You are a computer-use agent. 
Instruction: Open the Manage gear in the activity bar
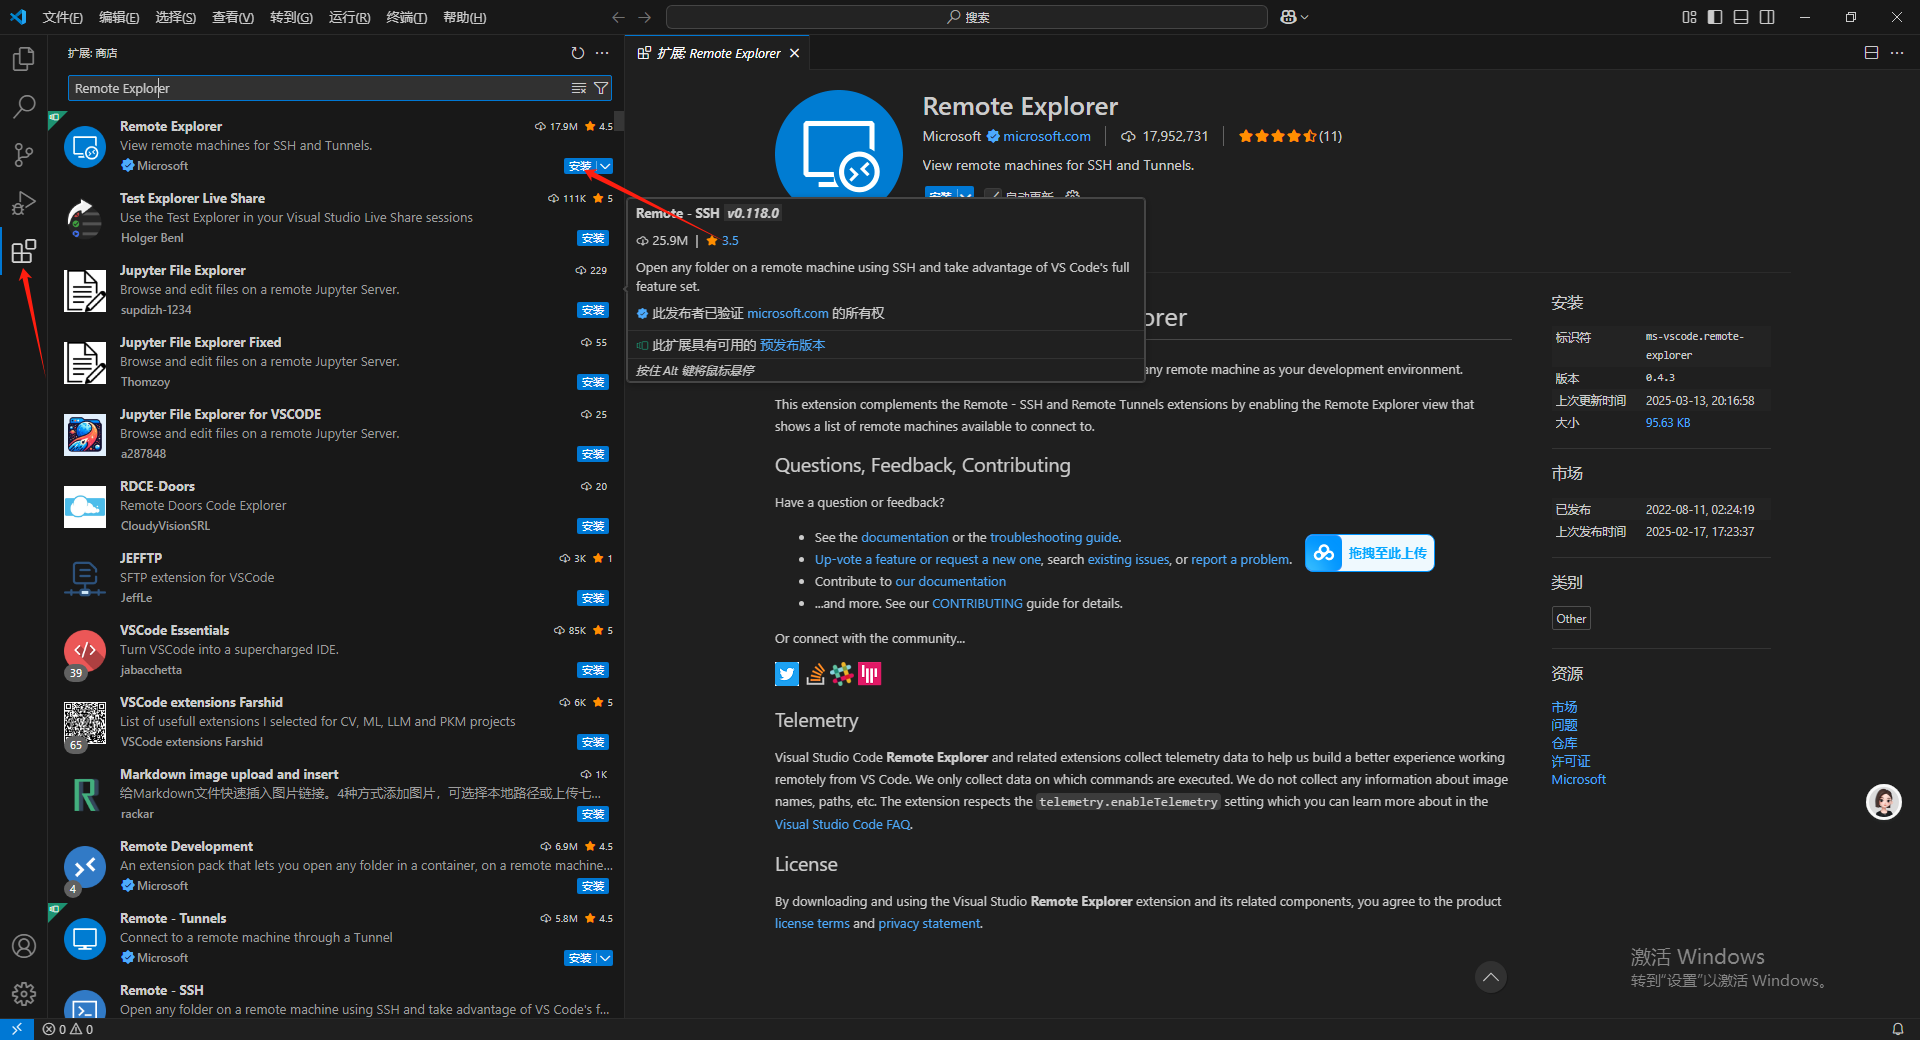[x=23, y=994]
